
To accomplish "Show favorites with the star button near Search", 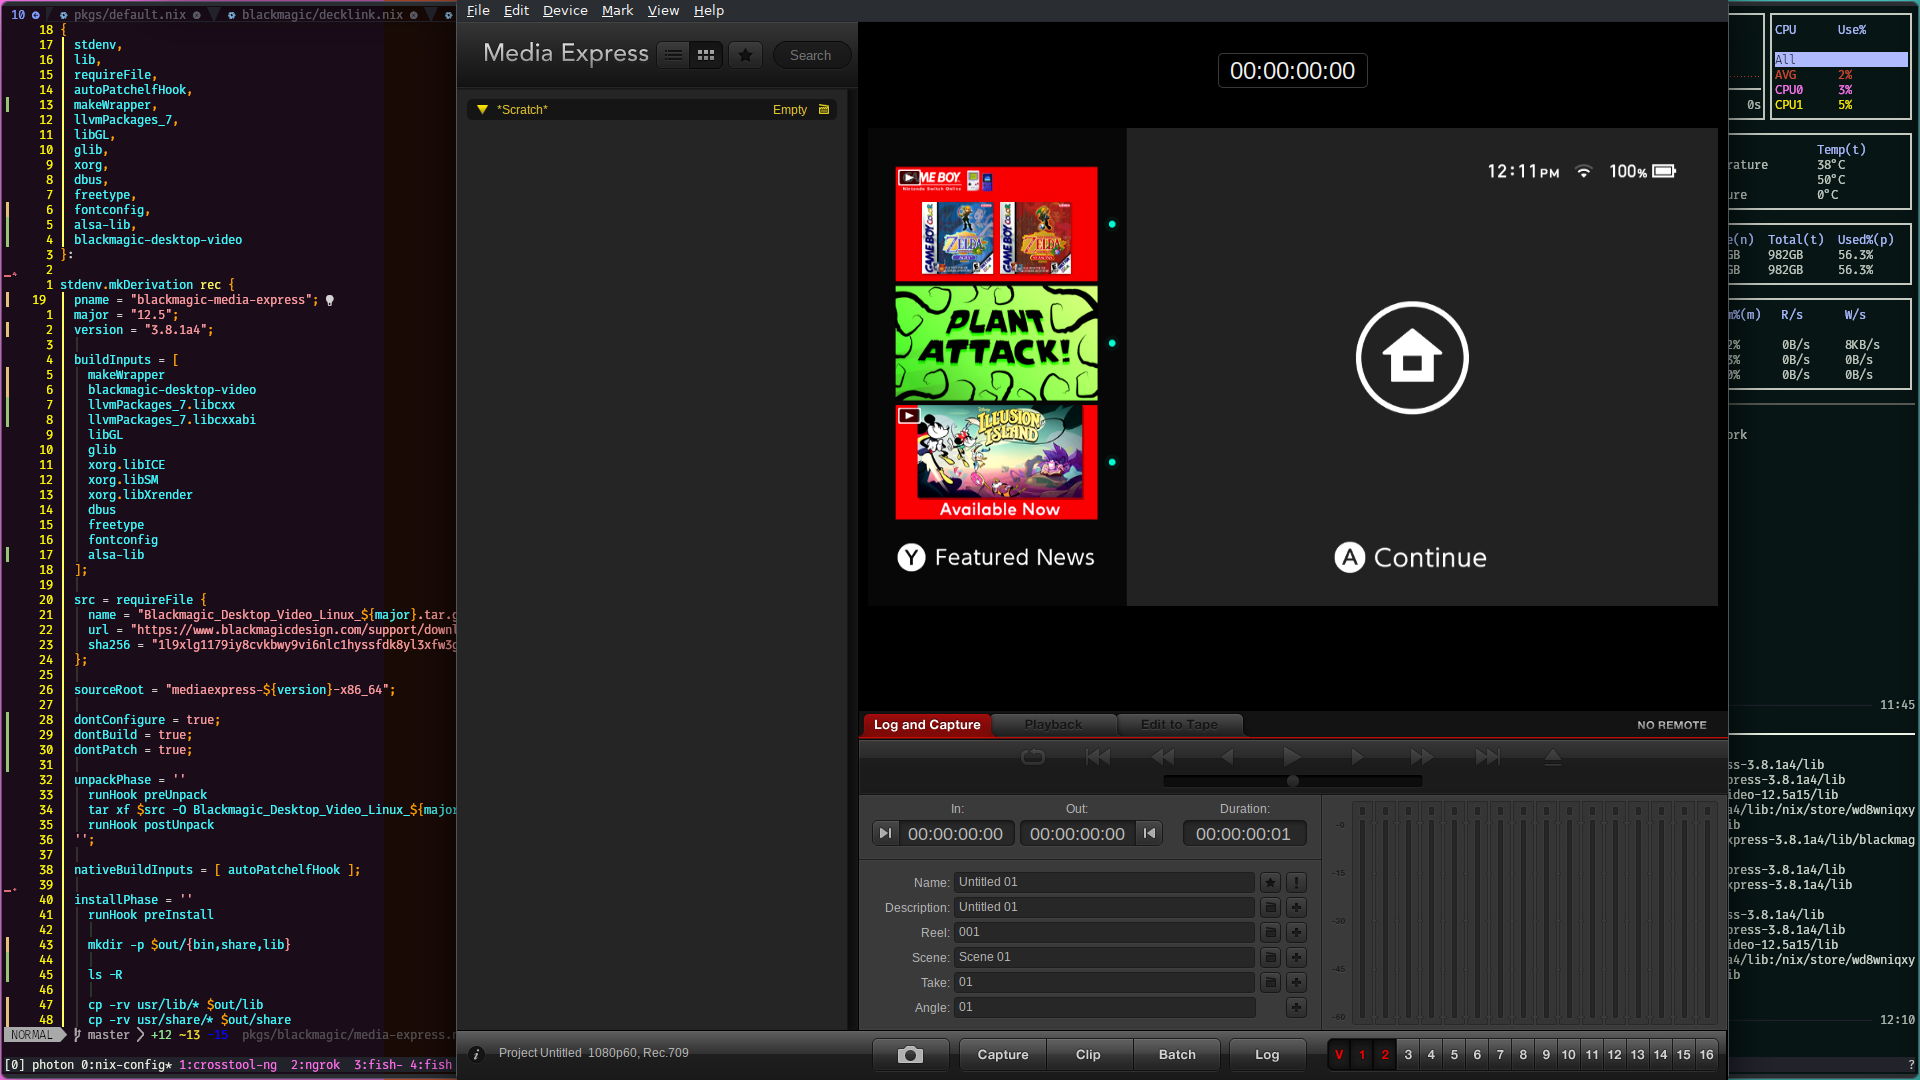I will pos(745,55).
